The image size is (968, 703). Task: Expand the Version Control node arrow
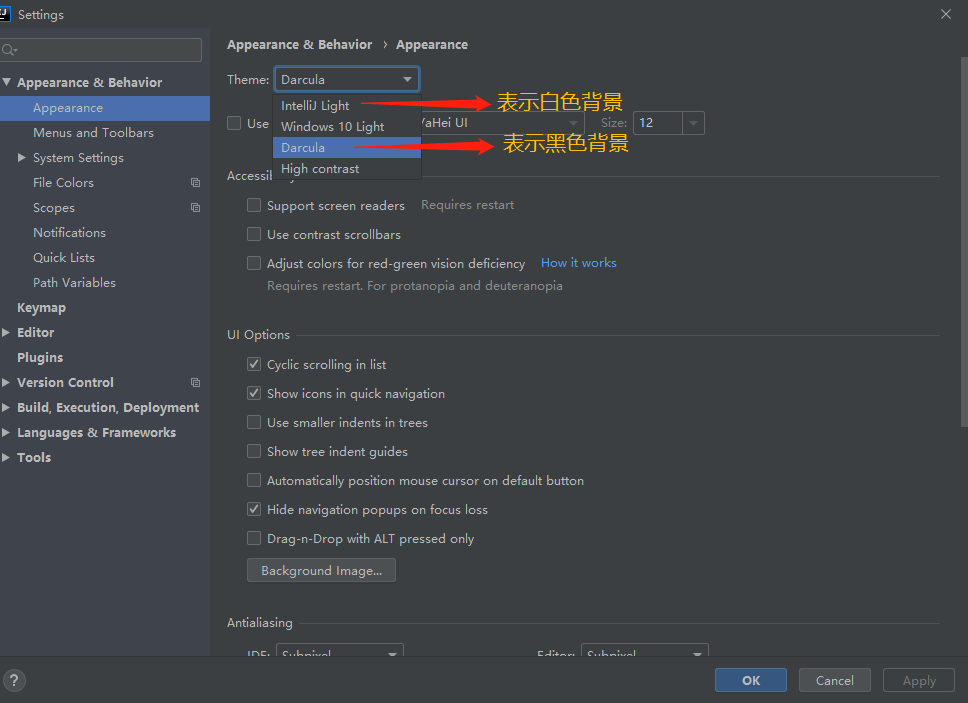6,383
